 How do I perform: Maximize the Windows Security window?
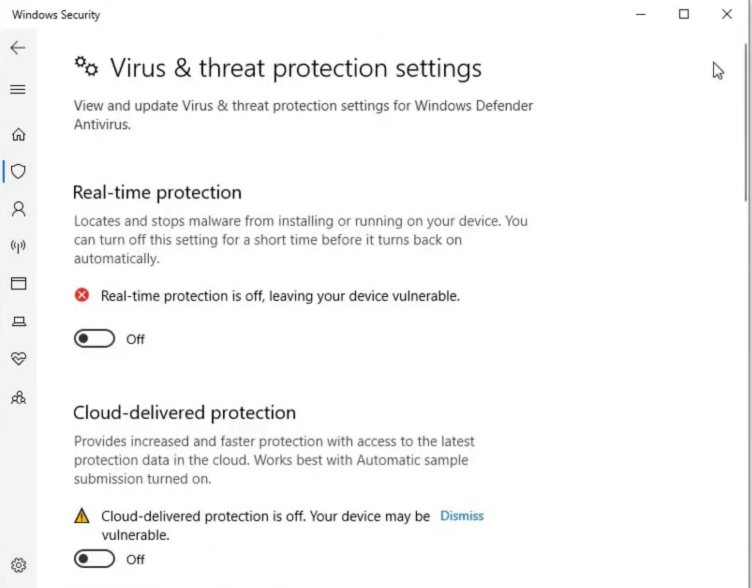pos(684,15)
